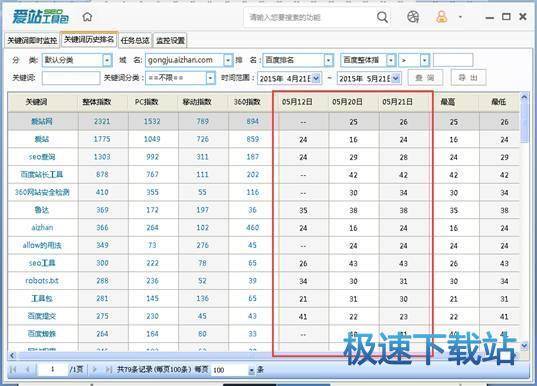Open the start date picker 4月21日
This screenshot has width=537, height=386.
pos(316,78)
